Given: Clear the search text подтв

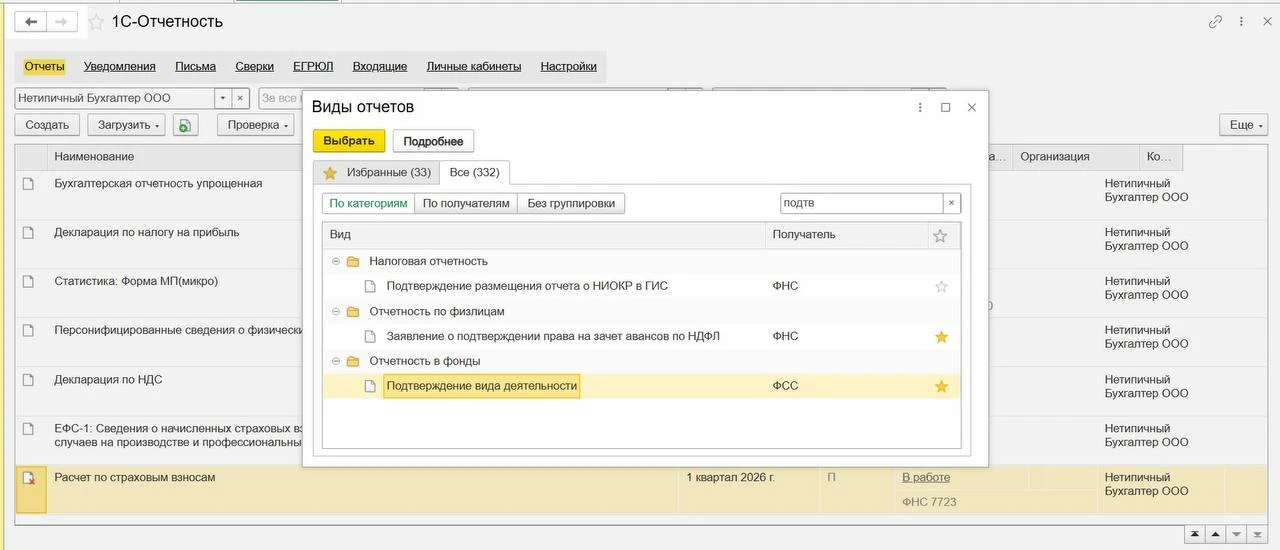Looking at the screenshot, I should 952,203.
